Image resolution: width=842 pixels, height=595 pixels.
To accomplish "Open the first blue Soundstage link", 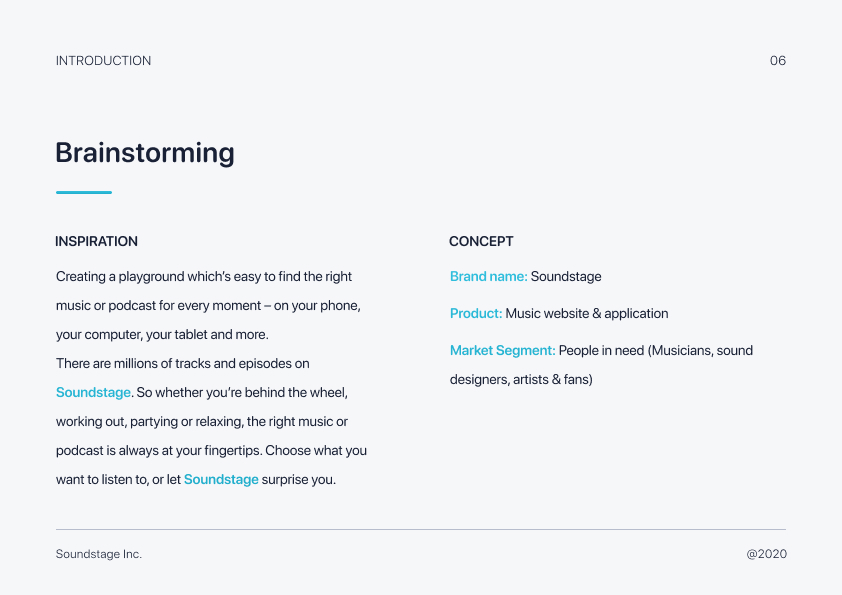I will click(93, 393).
